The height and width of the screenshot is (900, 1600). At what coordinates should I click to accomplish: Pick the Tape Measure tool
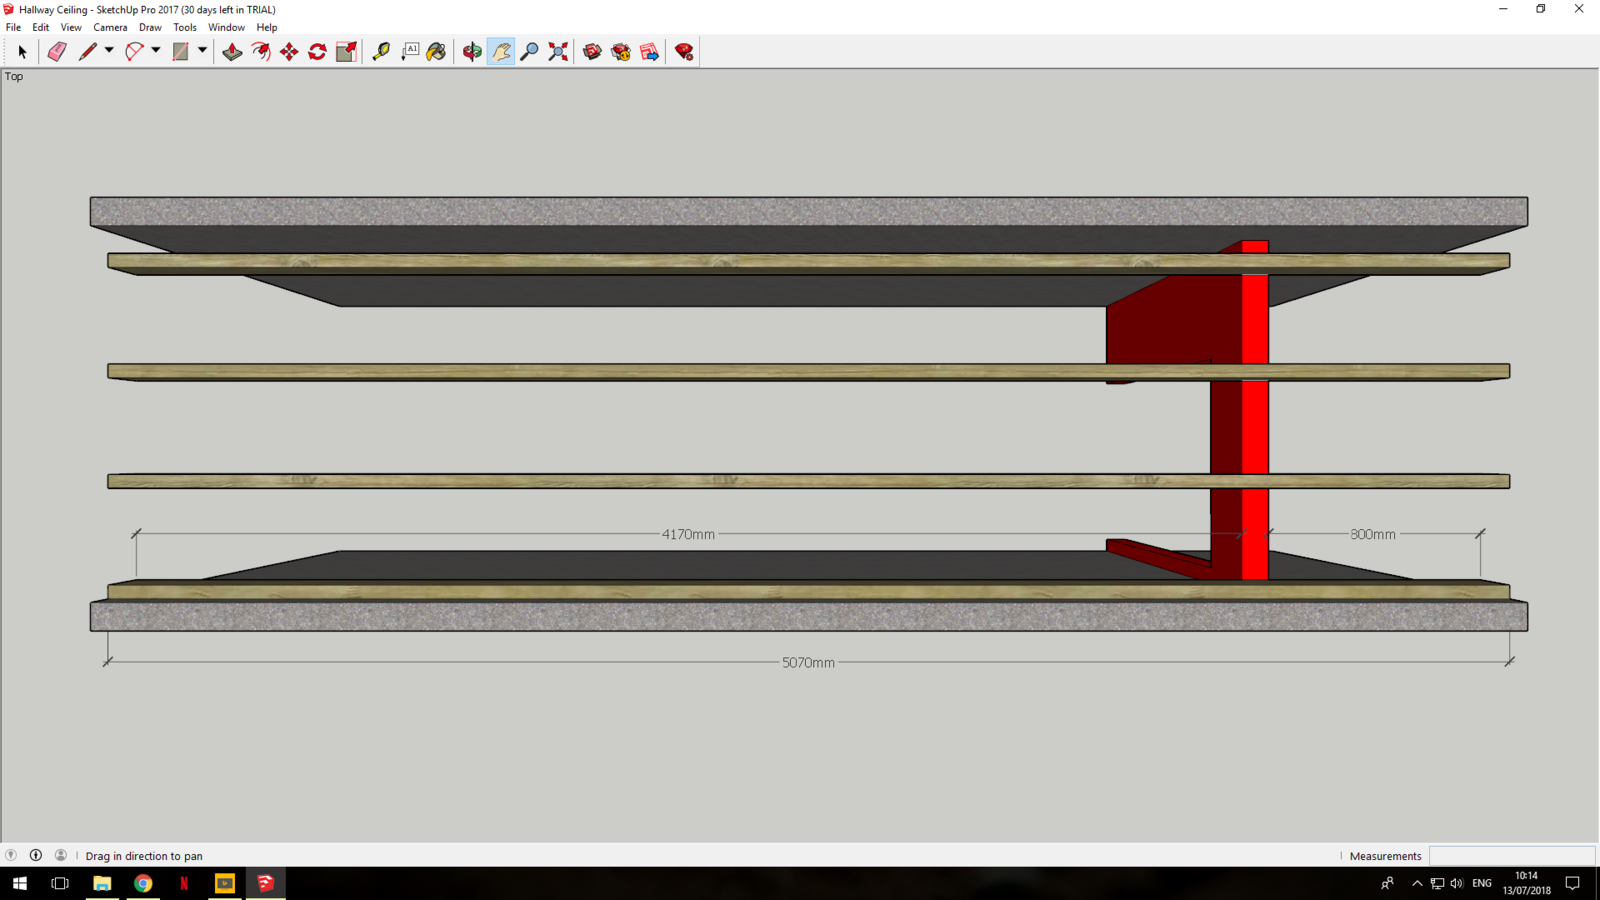pos(381,52)
